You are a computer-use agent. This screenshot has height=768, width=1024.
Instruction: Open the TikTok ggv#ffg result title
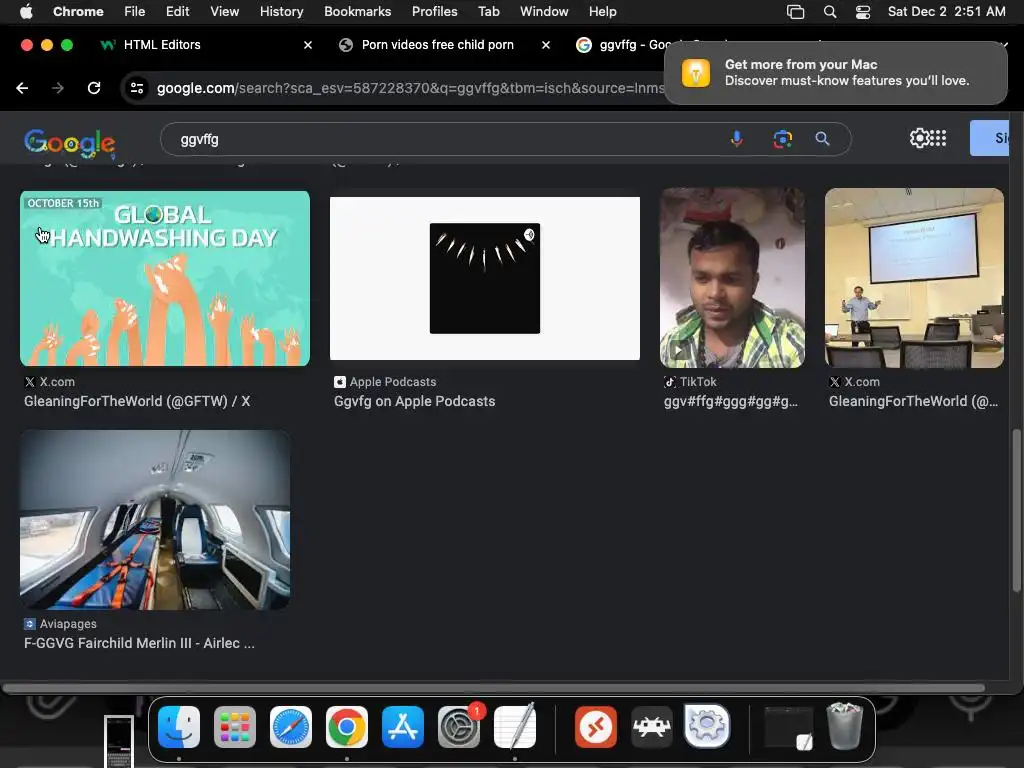[731, 401]
